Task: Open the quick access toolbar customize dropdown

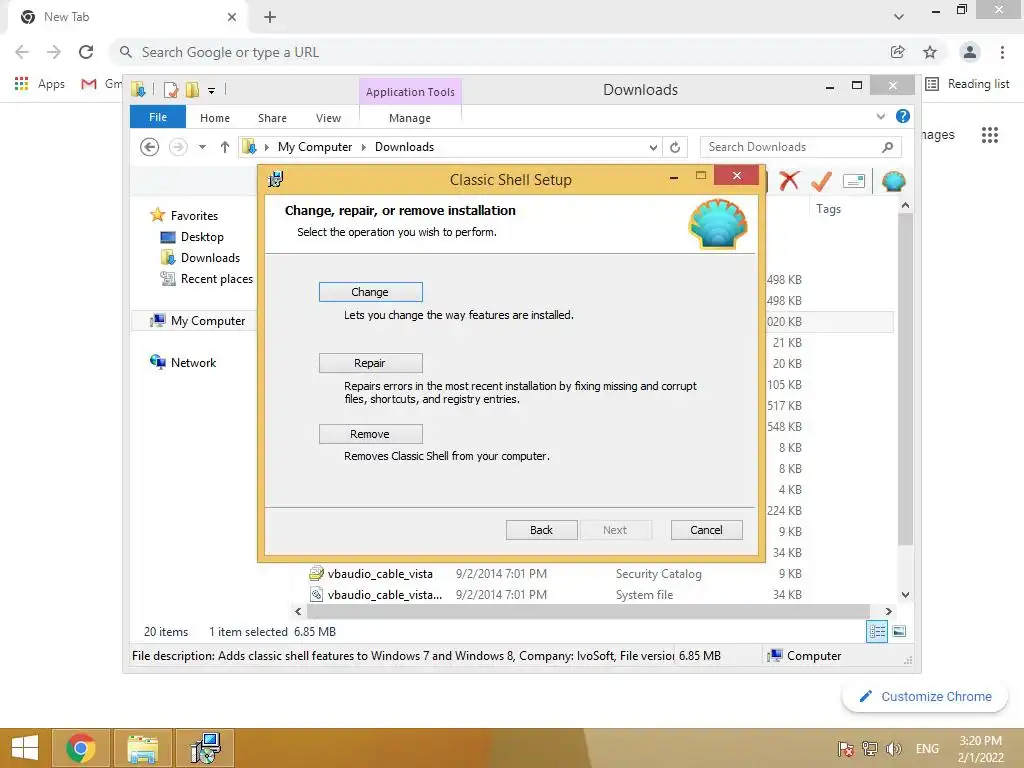Action: point(212,91)
